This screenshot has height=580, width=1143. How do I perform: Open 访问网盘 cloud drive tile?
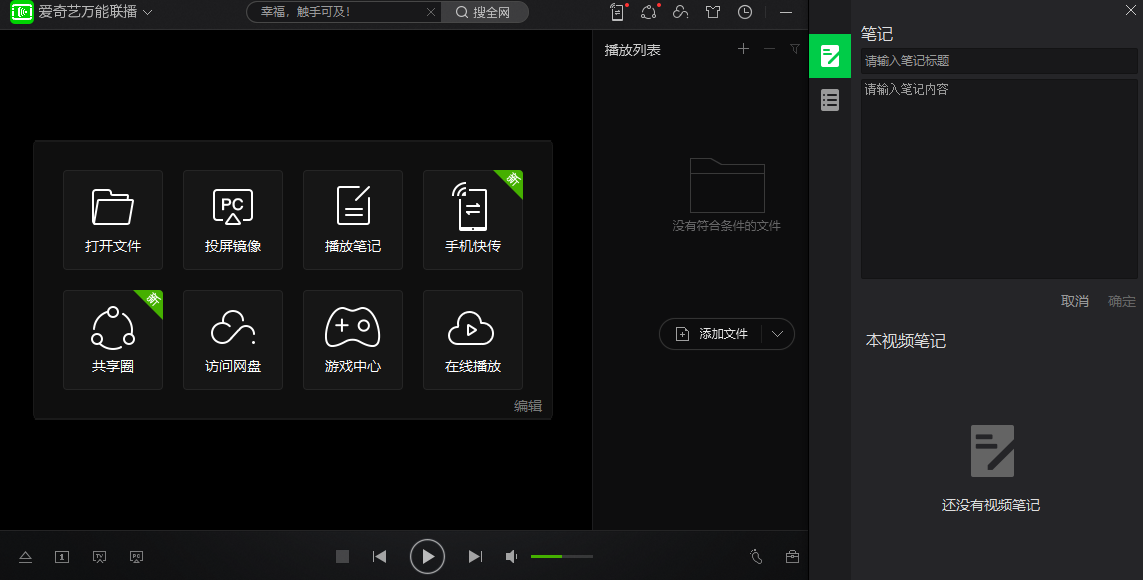click(x=233, y=339)
